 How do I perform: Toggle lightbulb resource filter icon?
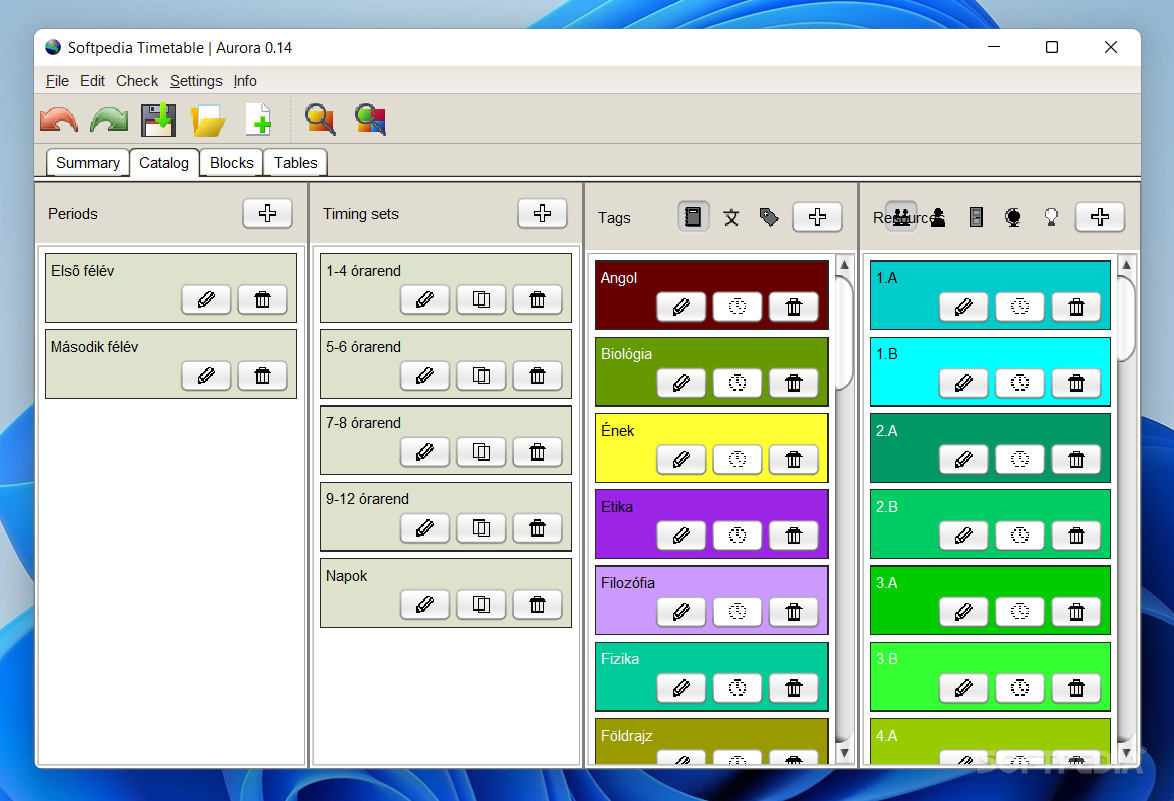click(1051, 217)
